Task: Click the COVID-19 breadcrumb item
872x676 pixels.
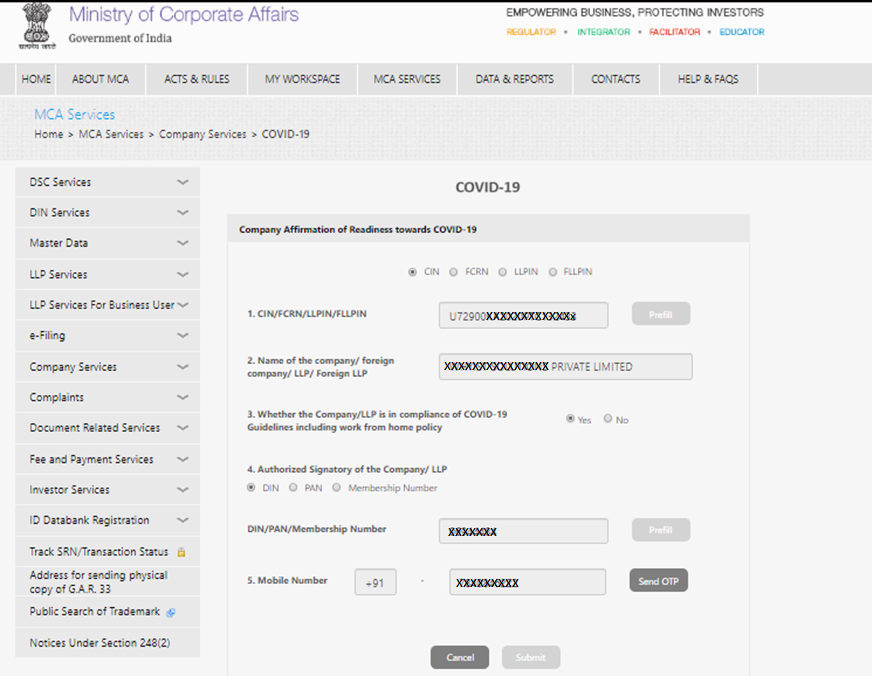Action: pyautogui.click(x=285, y=134)
